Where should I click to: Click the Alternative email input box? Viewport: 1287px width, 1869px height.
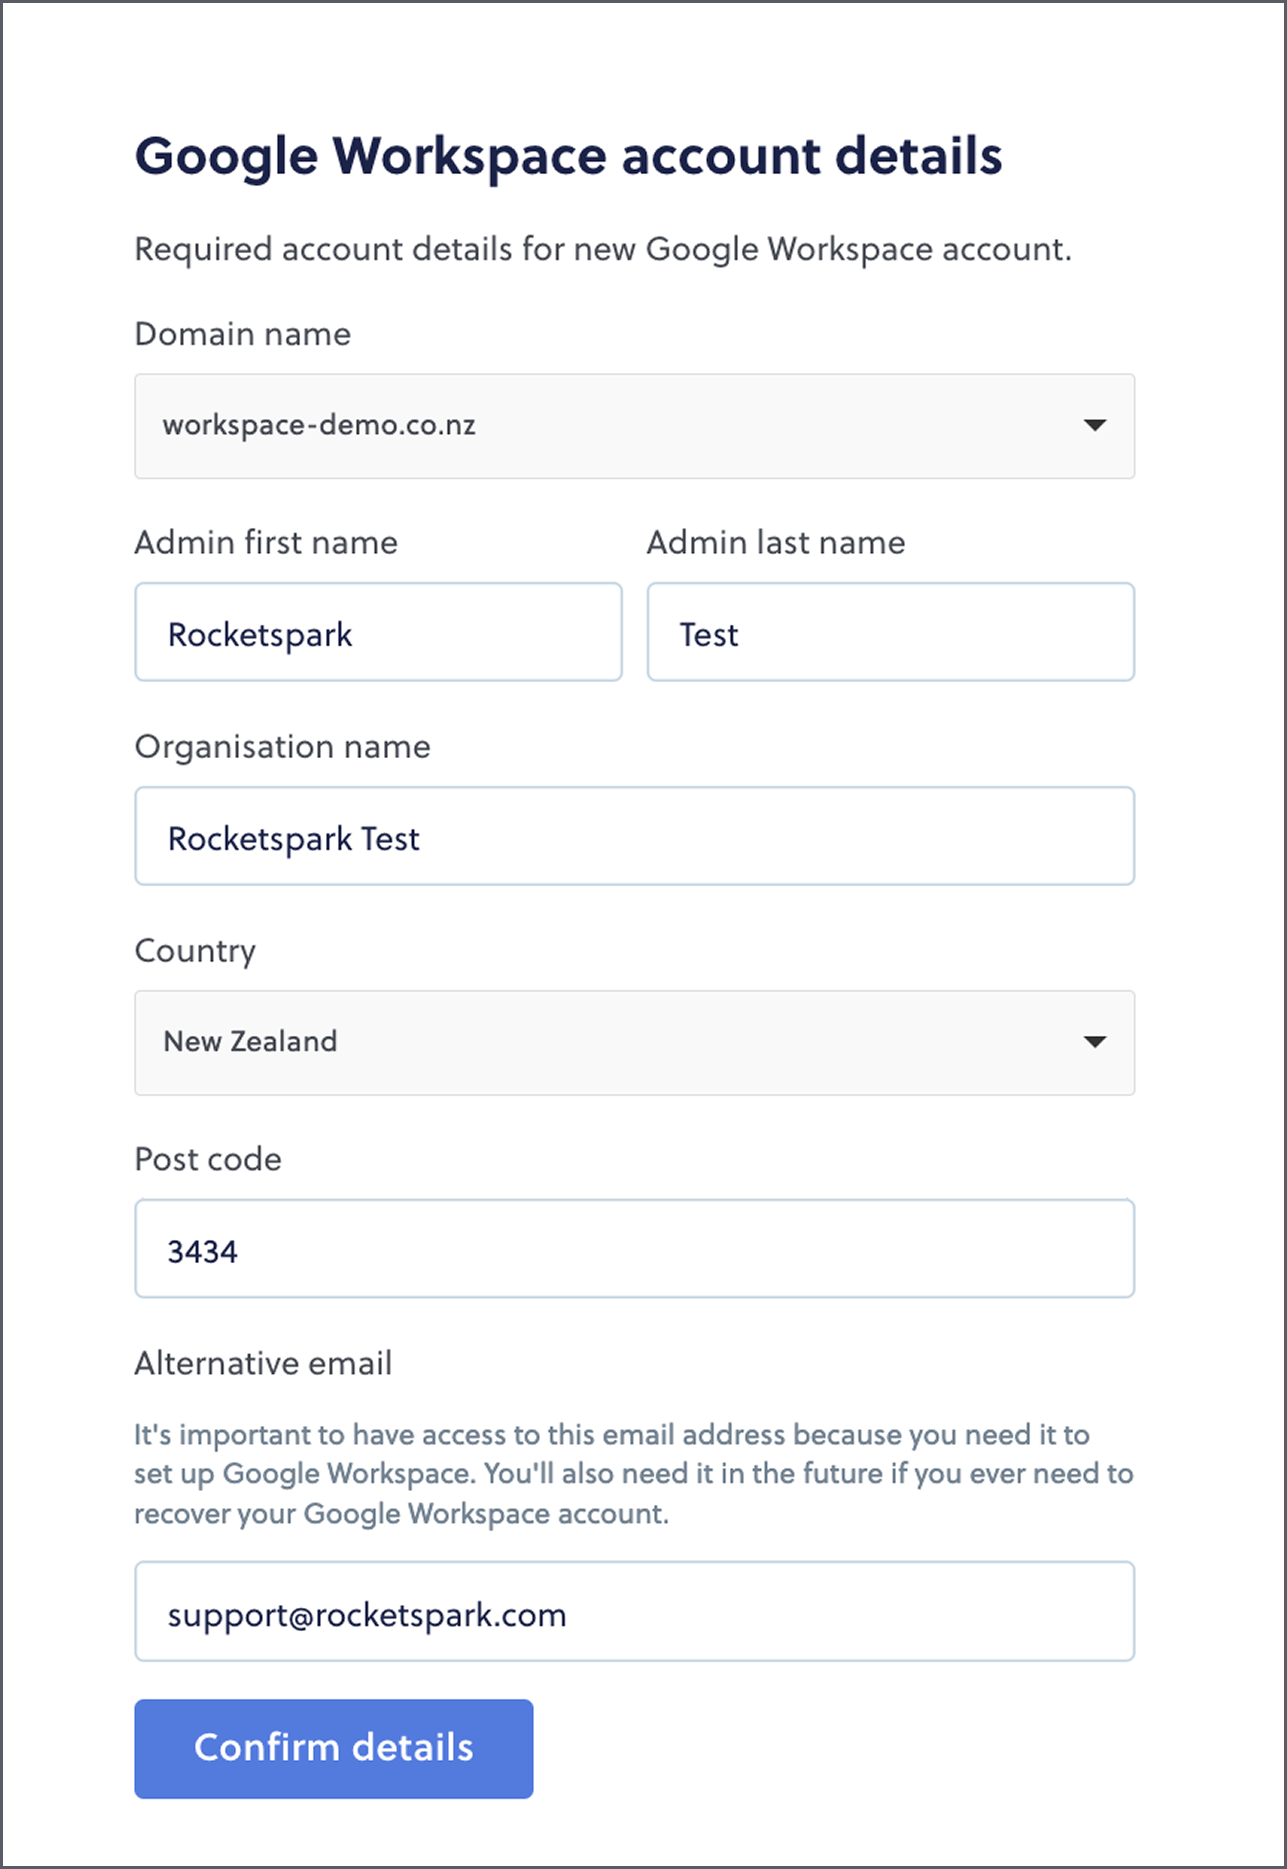[634, 1612]
